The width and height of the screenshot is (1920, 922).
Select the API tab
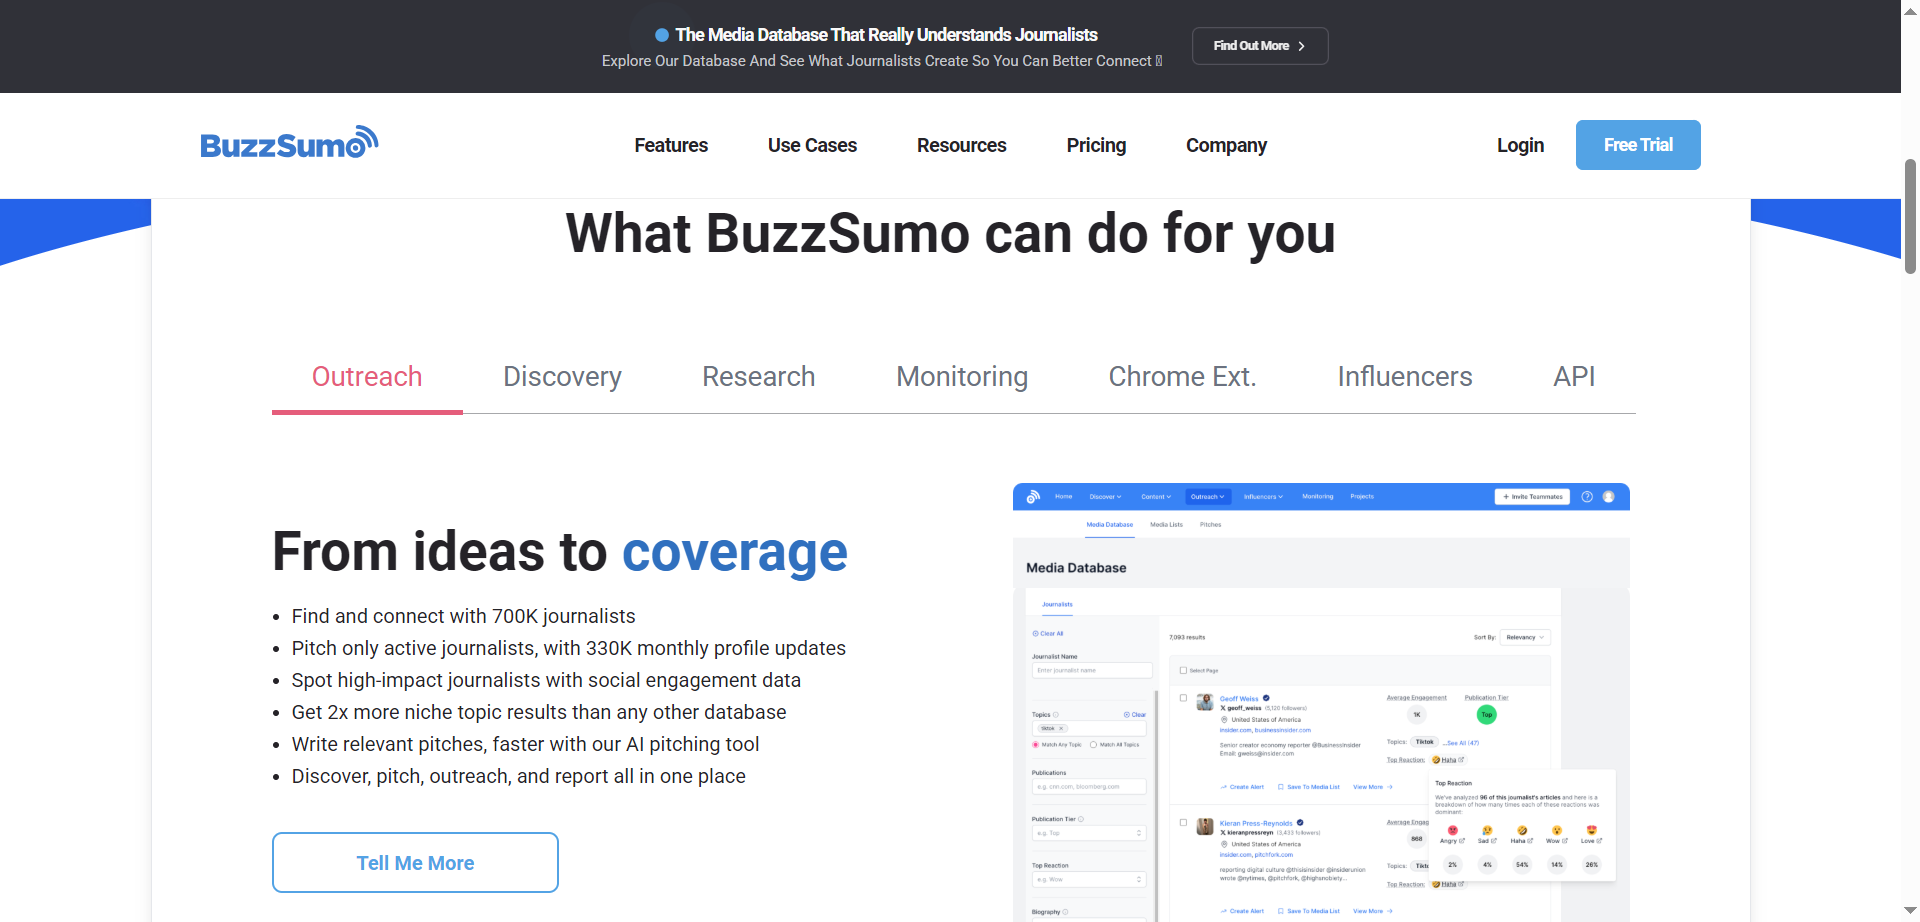point(1574,377)
